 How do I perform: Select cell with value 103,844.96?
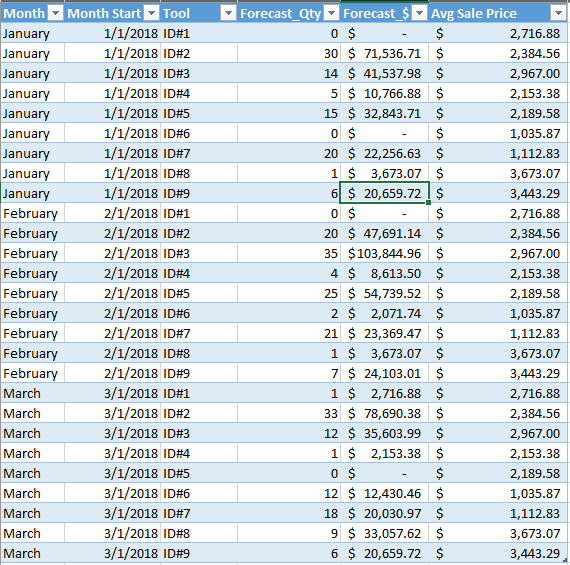coord(384,253)
